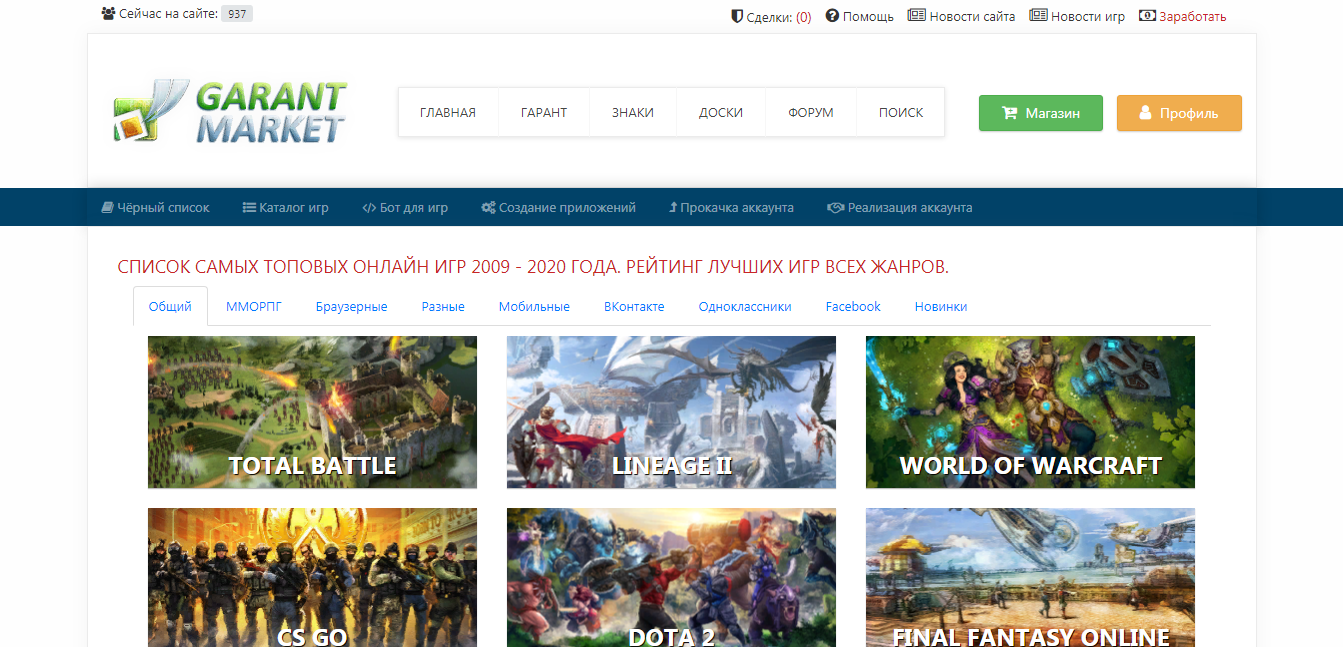
Task: Click the arrow icon beside Прокачка аккаунта
Action: 673,208
